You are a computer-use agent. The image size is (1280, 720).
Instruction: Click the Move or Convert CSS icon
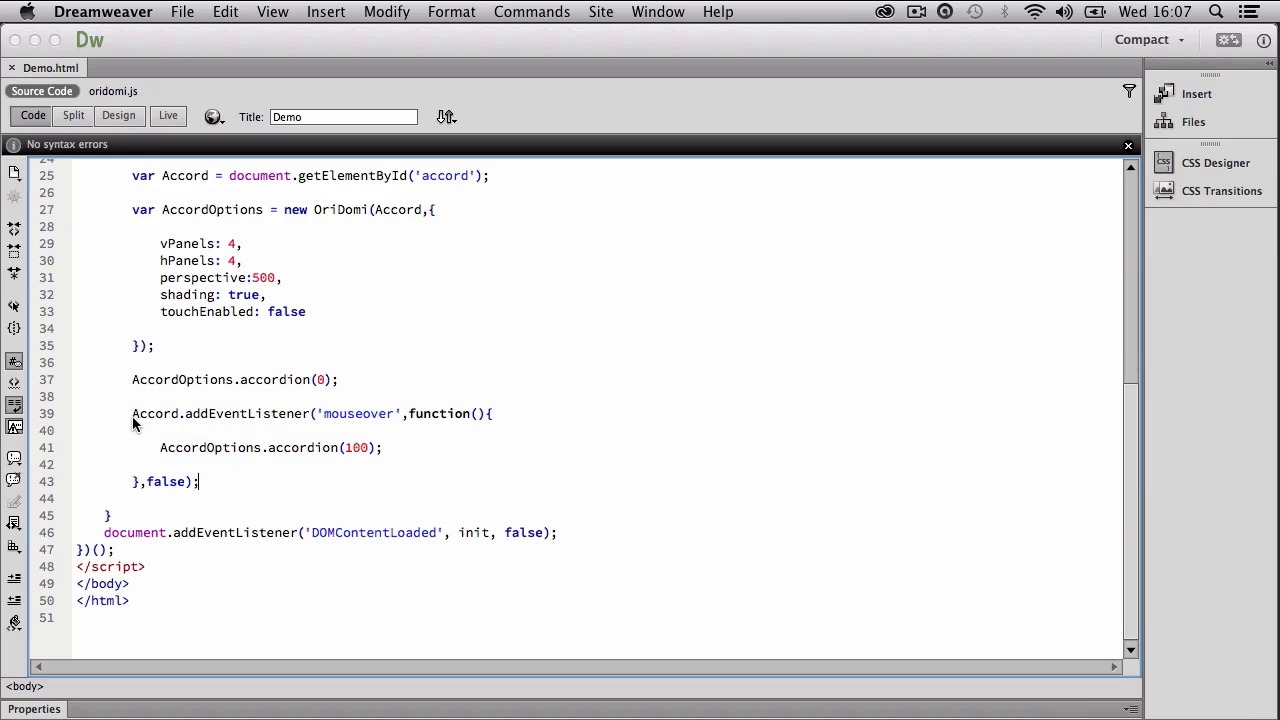pyautogui.click(x=14, y=547)
